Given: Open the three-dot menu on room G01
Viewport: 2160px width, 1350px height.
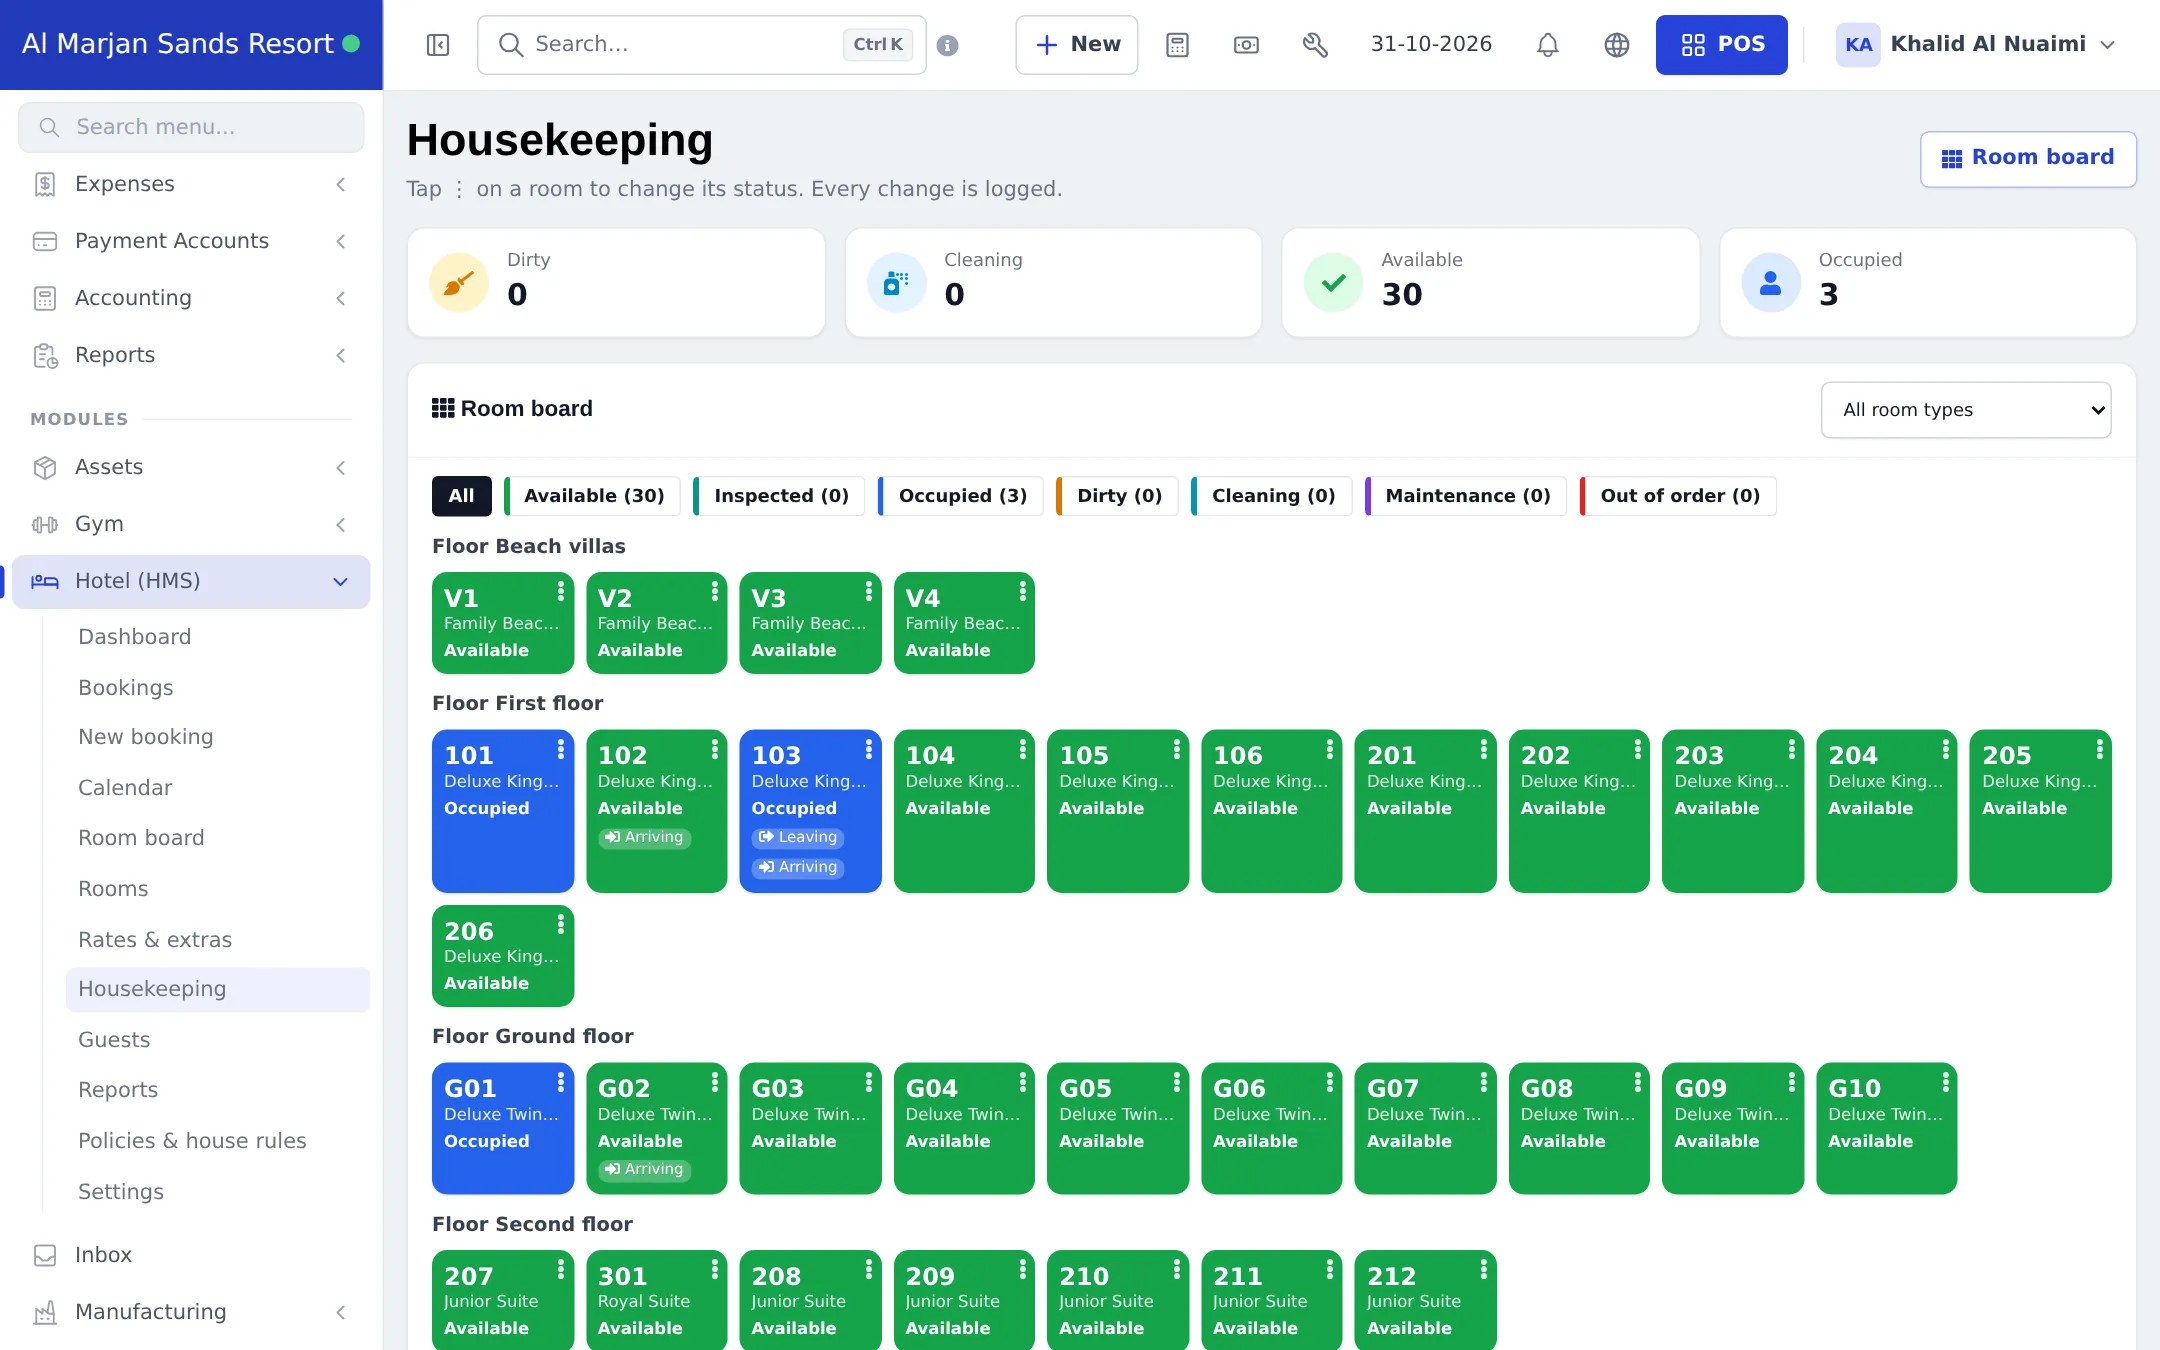Looking at the screenshot, I should (x=560, y=1081).
